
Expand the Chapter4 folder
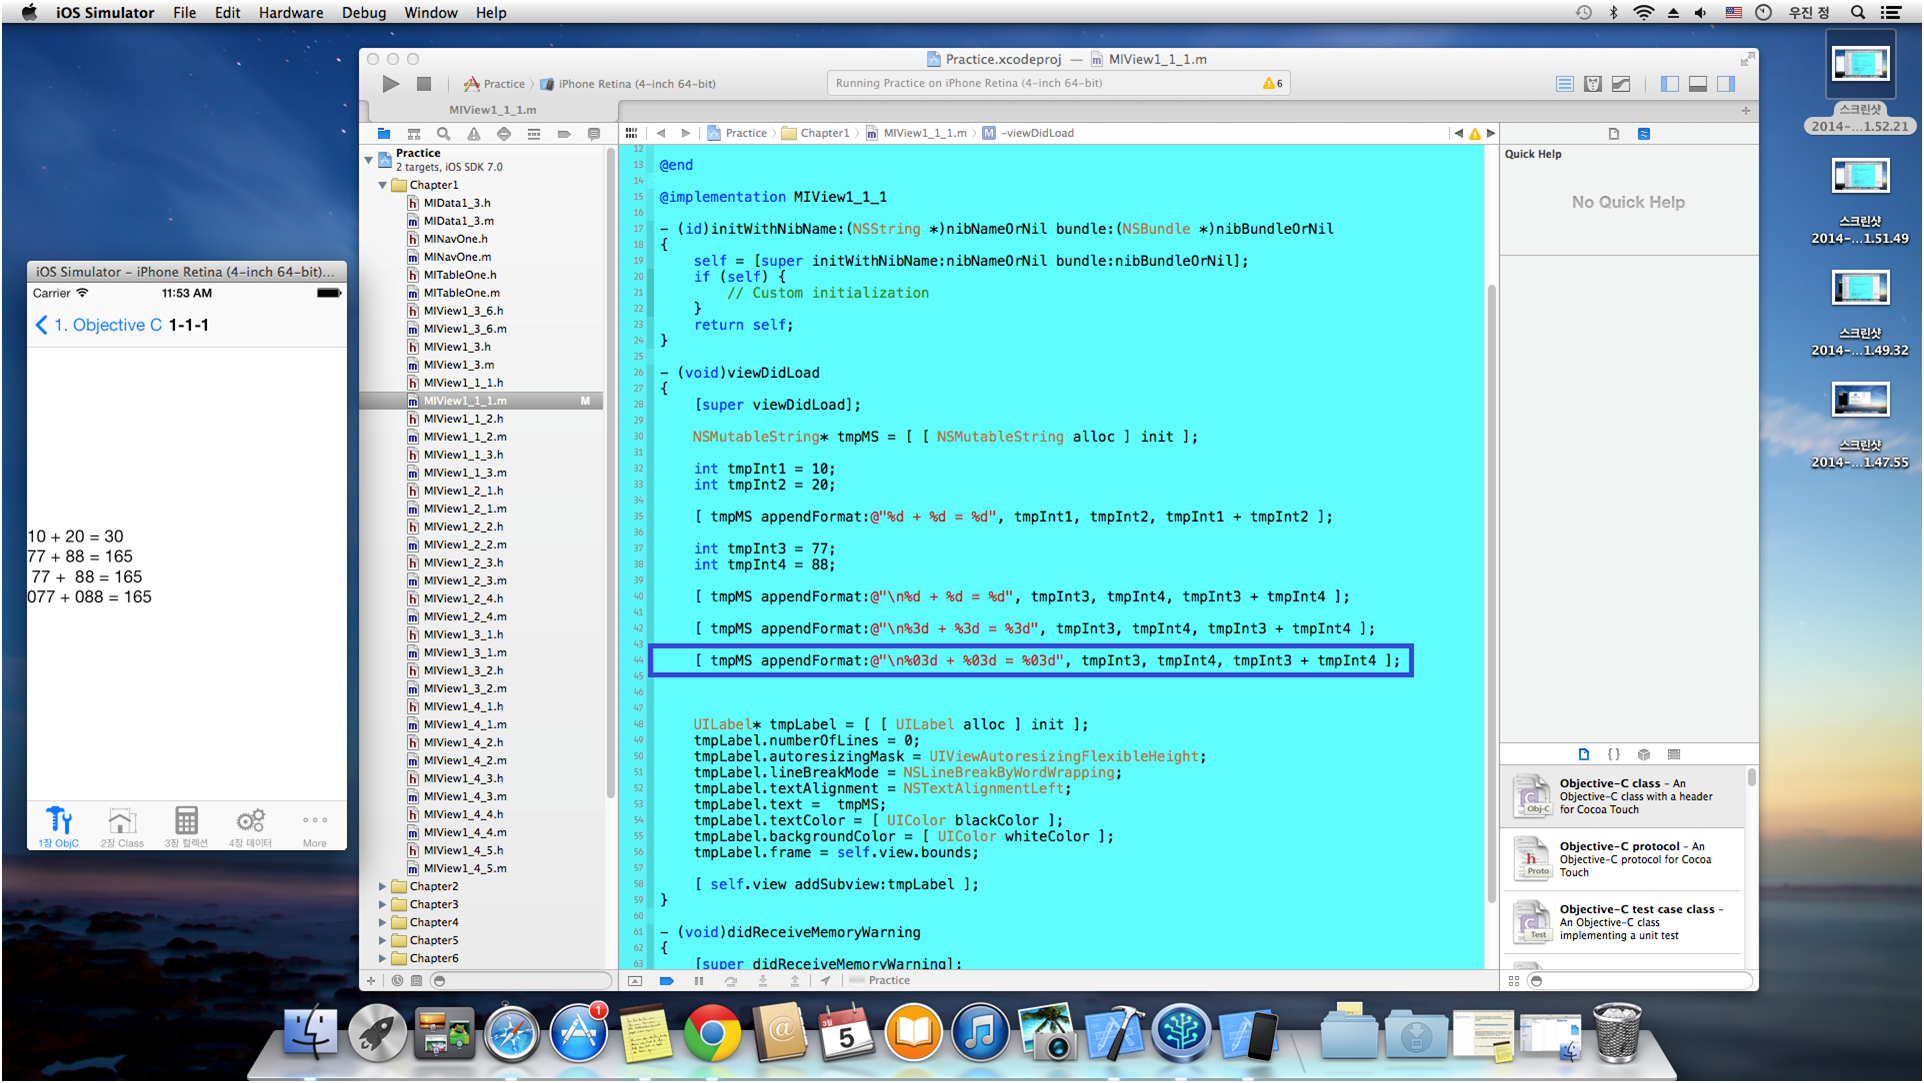383,923
